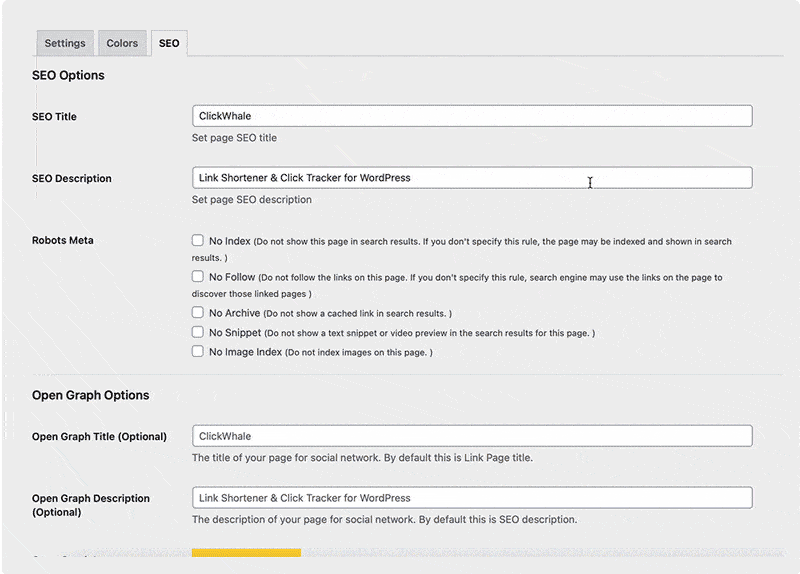This screenshot has height=574, width=800.
Task: Tick the No Archive checkbox
Action: coord(197,312)
